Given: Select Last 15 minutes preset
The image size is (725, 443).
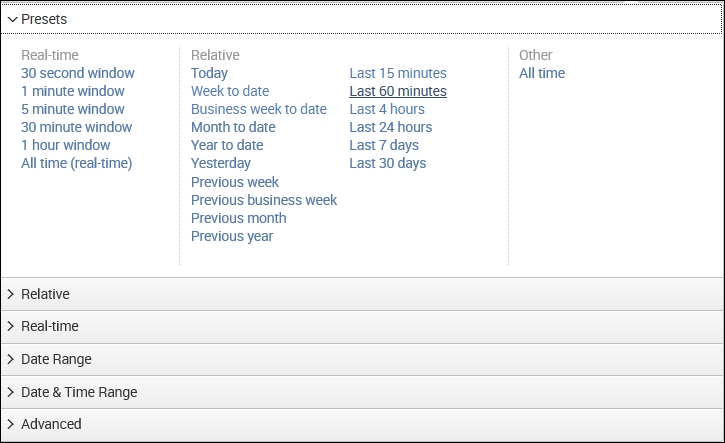Looking at the screenshot, I should (x=398, y=73).
